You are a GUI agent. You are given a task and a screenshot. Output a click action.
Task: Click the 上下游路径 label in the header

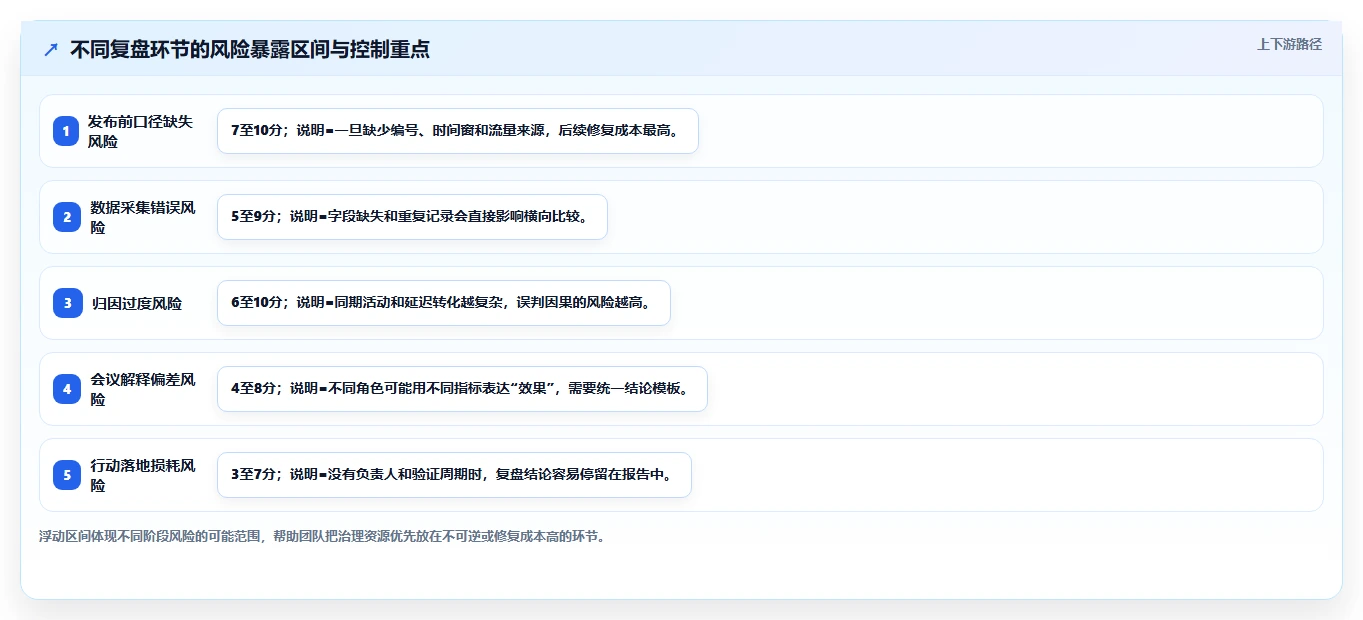(x=1289, y=44)
